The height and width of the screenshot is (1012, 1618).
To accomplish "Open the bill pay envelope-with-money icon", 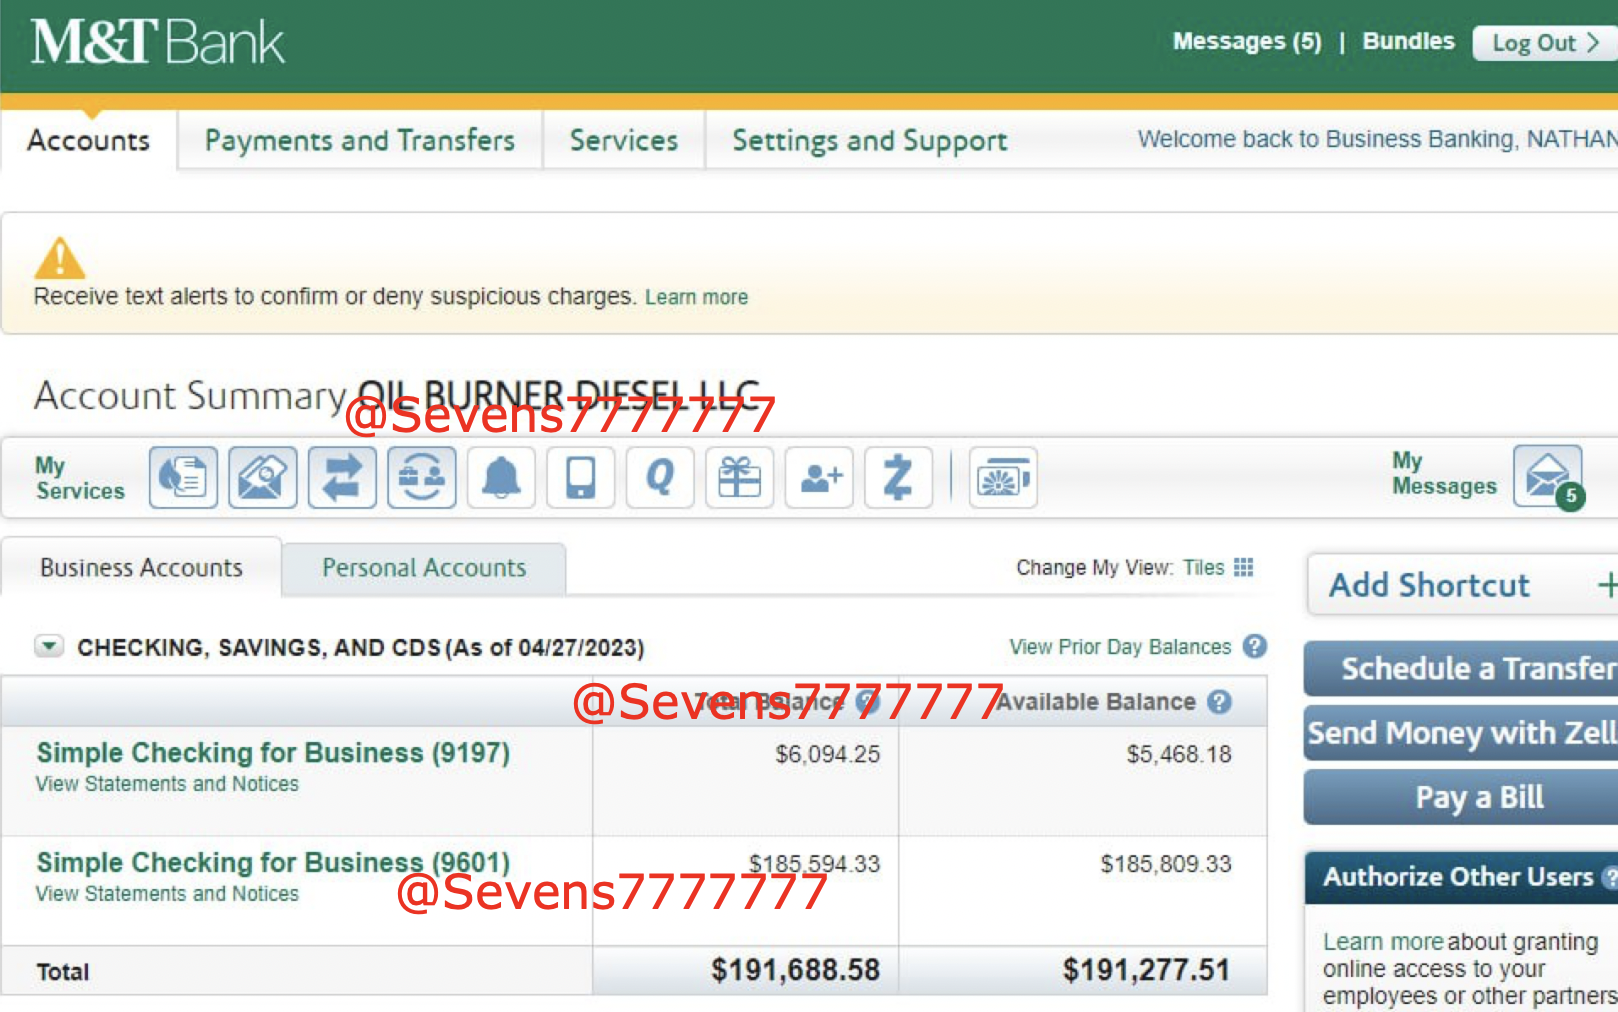I will (262, 478).
